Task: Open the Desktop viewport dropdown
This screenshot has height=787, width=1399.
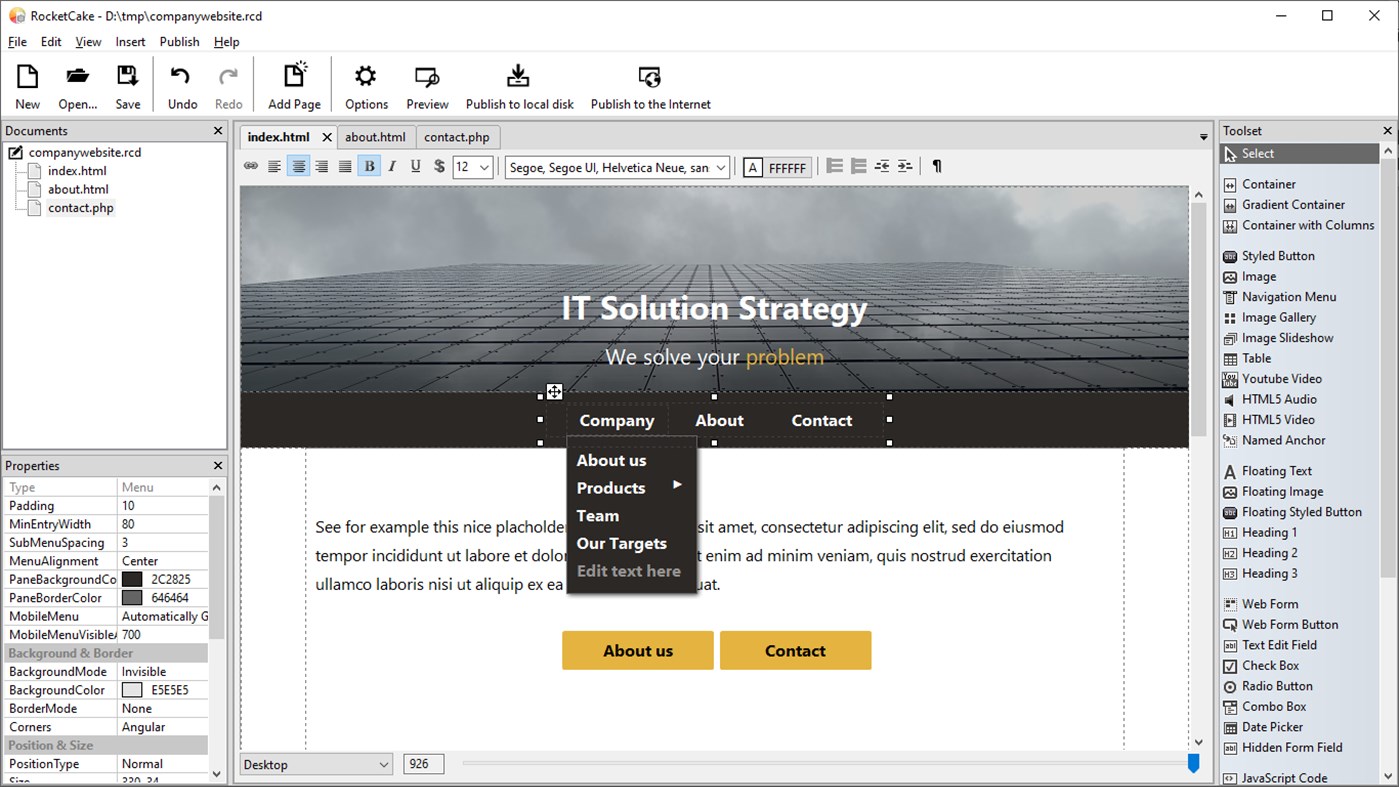Action: (315, 763)
